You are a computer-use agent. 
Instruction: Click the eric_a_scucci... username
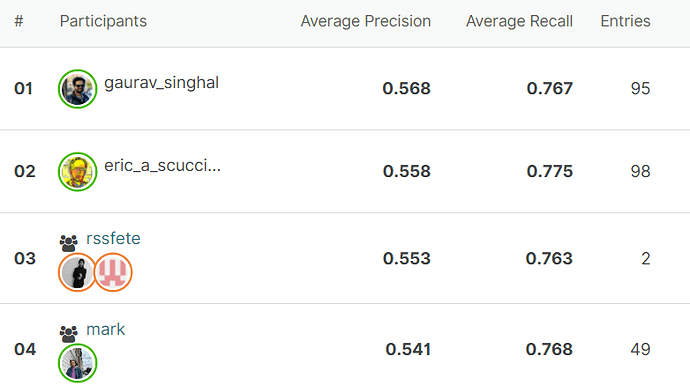[x=162, y=165]
